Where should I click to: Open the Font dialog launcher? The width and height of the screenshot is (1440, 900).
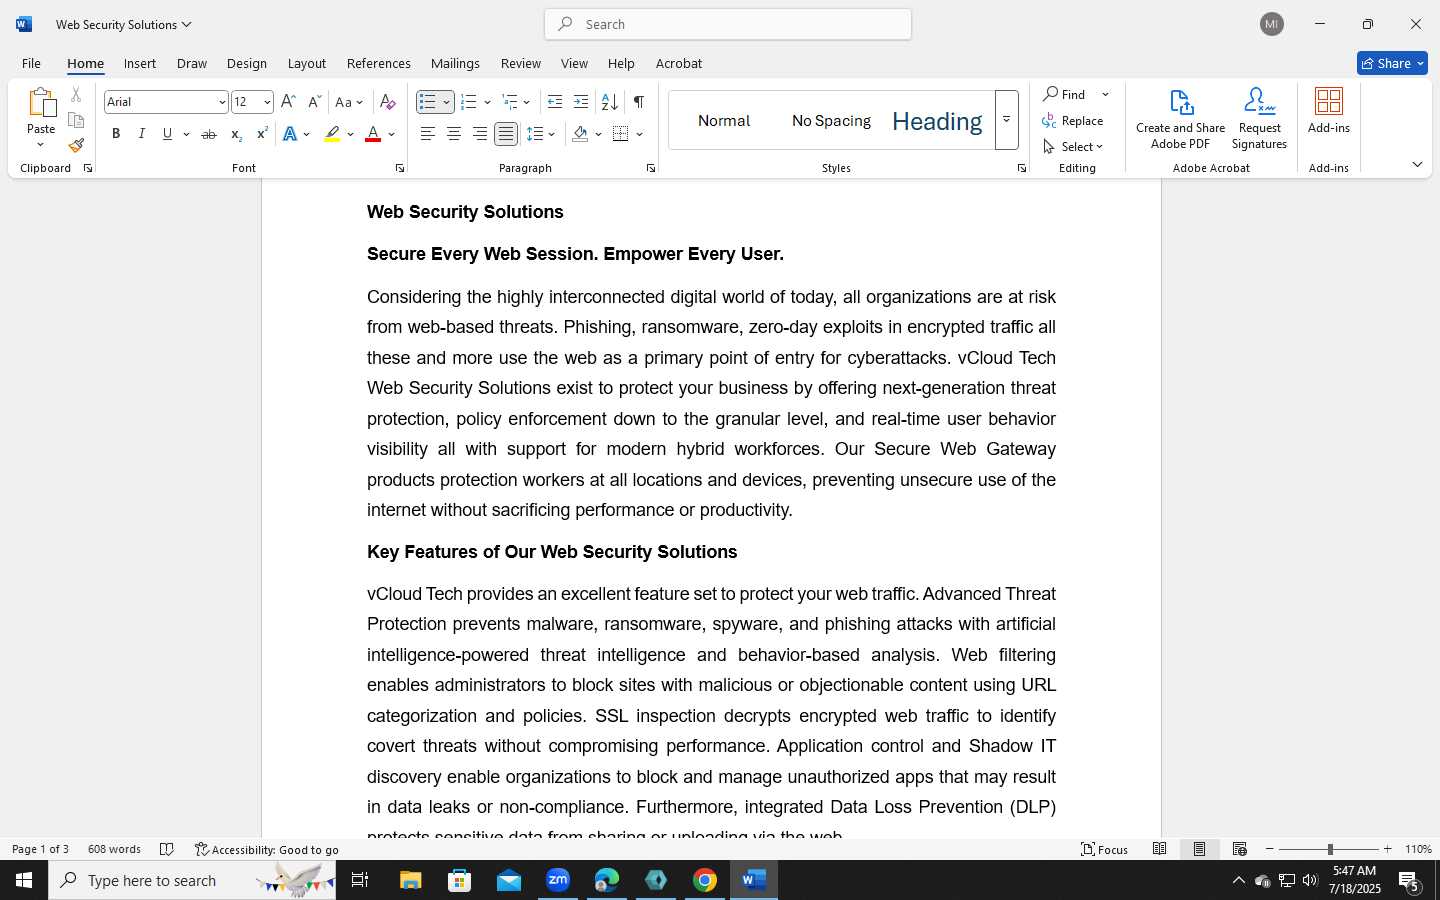pyautogui.click(x=400, y=169)
